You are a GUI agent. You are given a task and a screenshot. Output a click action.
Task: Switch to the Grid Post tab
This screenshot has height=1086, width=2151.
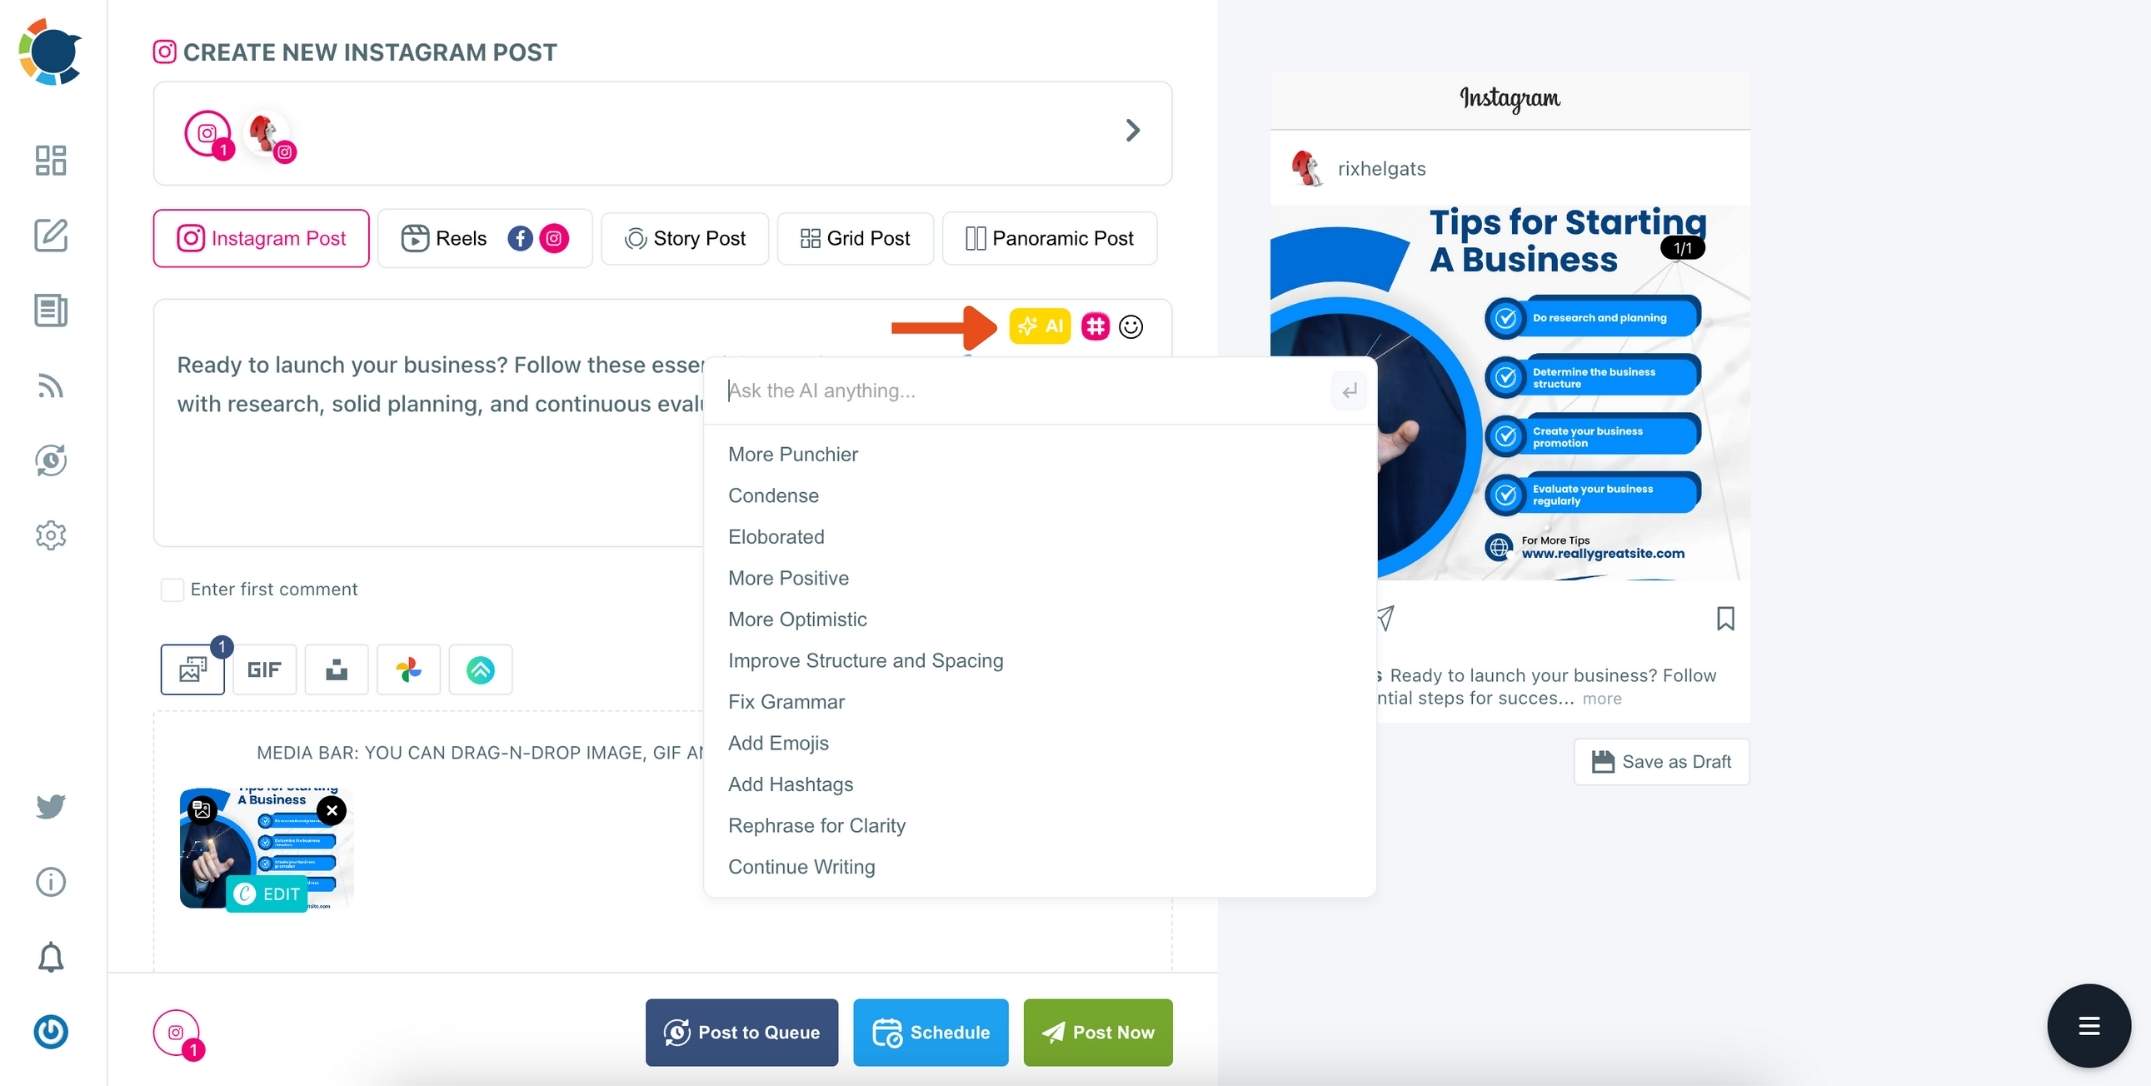click(x=855, y=238)
